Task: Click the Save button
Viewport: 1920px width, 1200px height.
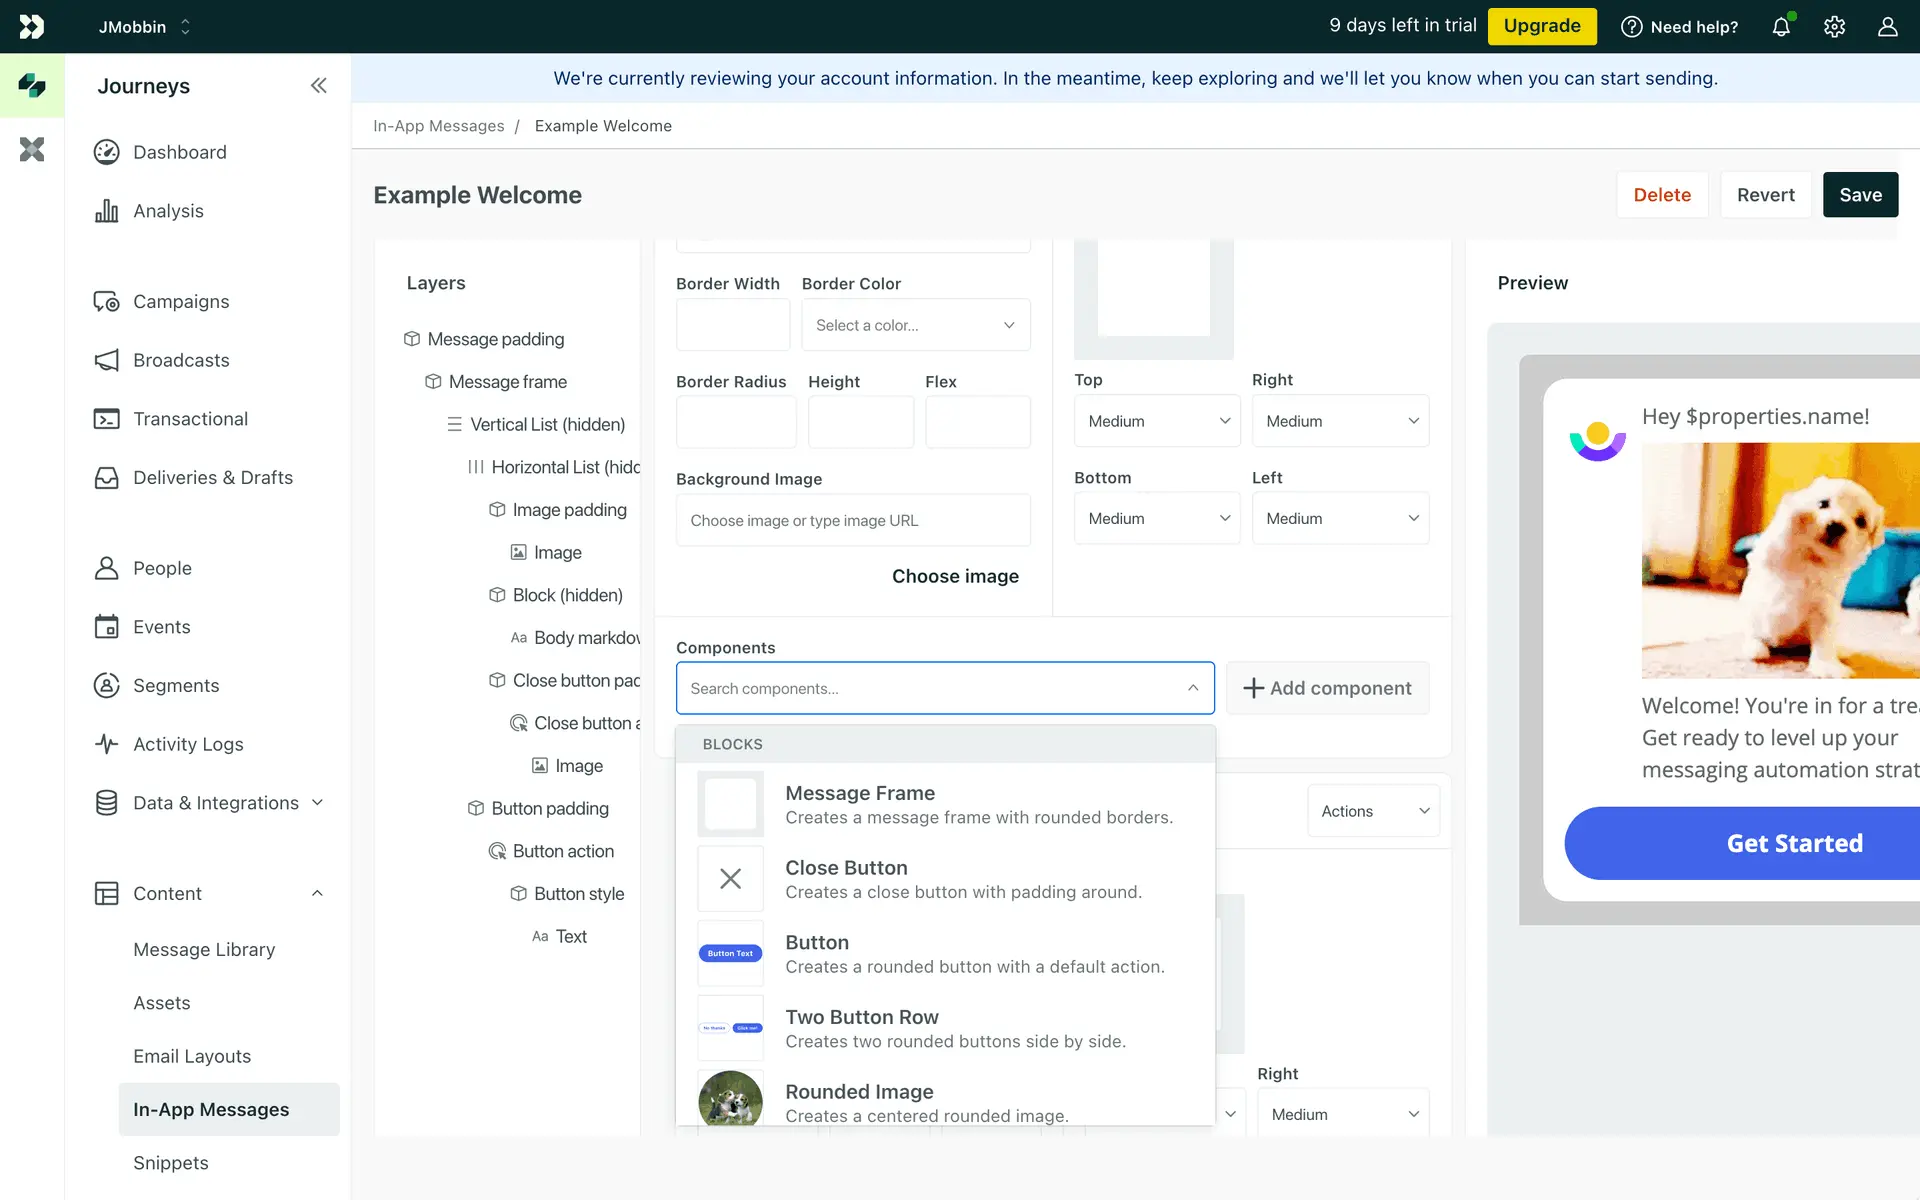Action: coord(1860,195)
